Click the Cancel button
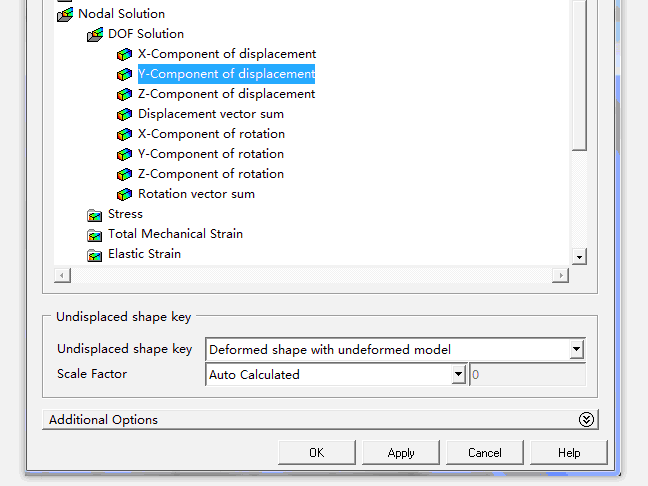 tap(485, 453)
